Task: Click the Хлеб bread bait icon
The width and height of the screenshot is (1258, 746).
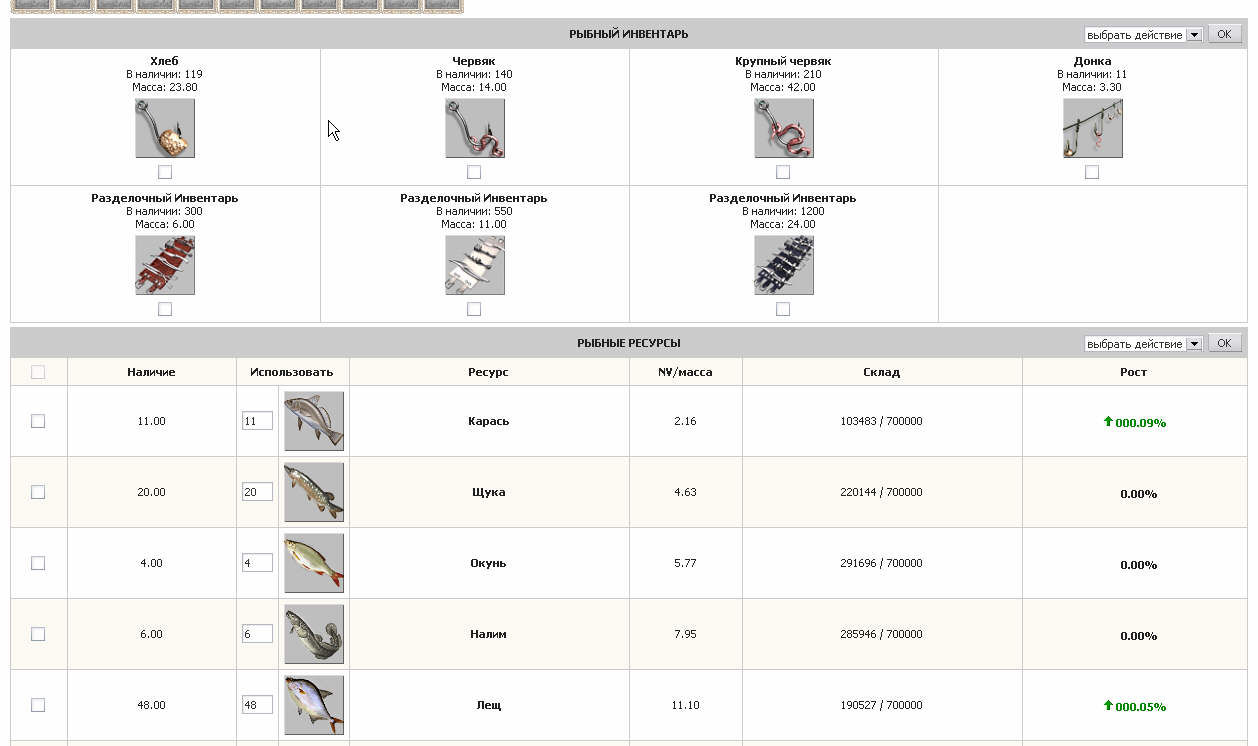Action: tap(165, 128)
